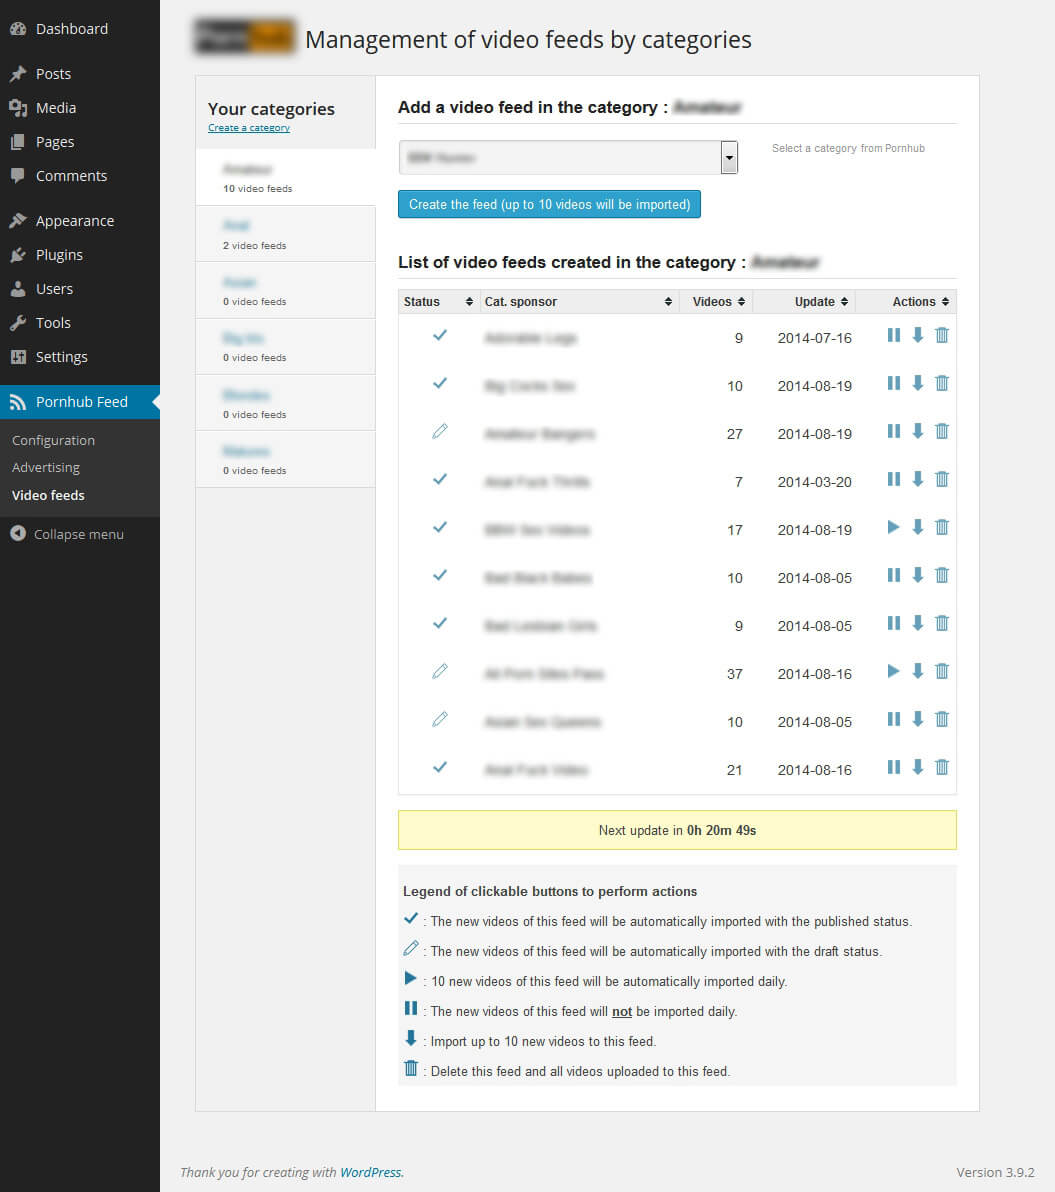Import new videos to the 17-video feed
The height and width of the screenshot is (1192, 1055).
[x=918, y=527]
